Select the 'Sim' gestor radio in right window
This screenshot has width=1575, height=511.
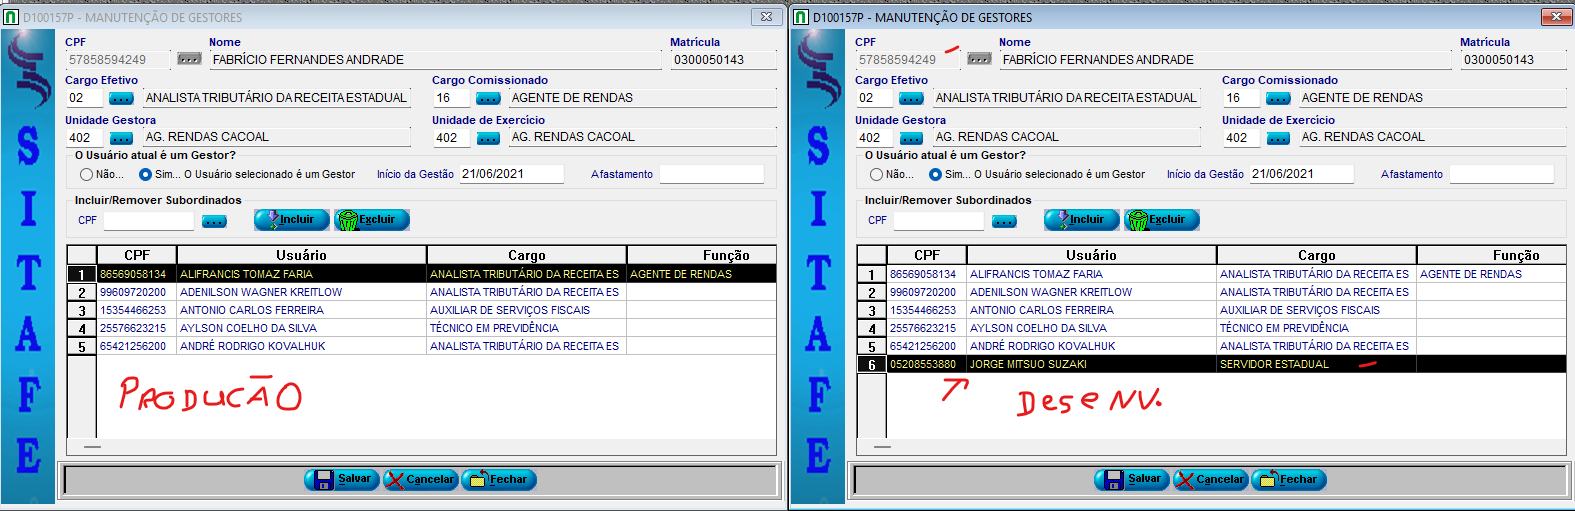(935, 175)
